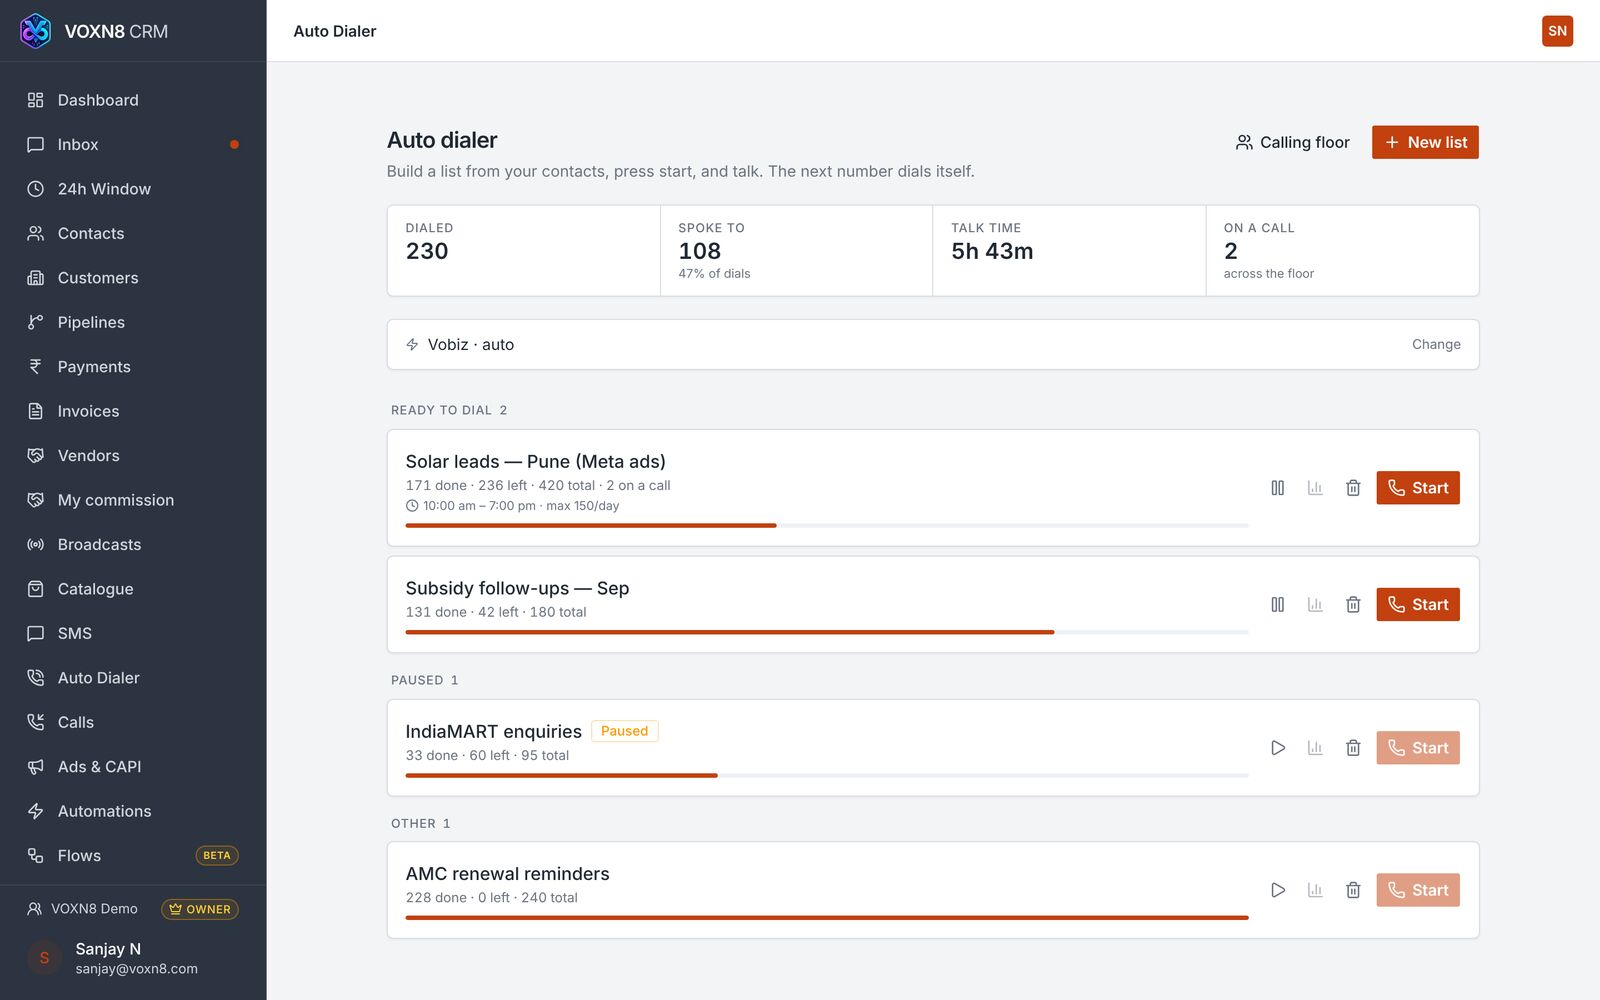Click Start on AMC renewal reminders
1600x1000 pixels.
point(1417,890)
